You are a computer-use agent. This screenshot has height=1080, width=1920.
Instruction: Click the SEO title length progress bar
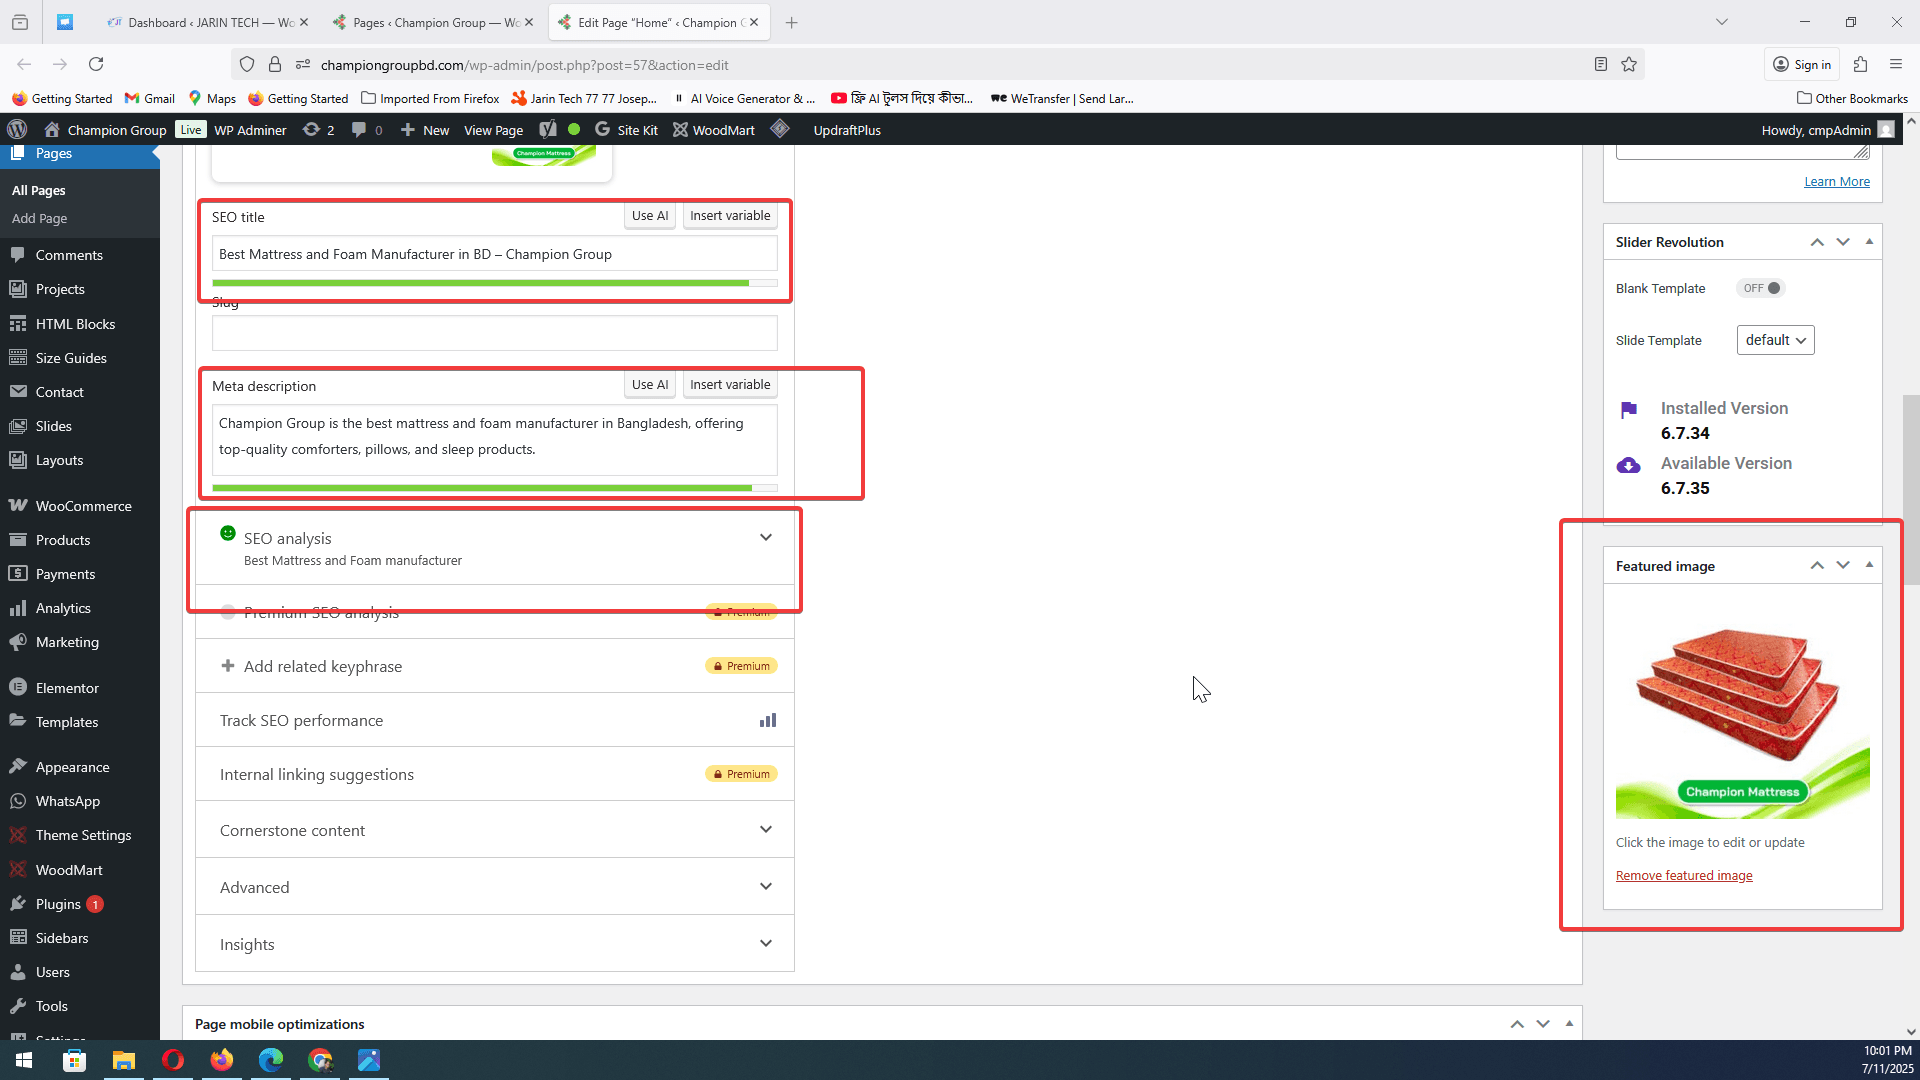pos(494,284)
